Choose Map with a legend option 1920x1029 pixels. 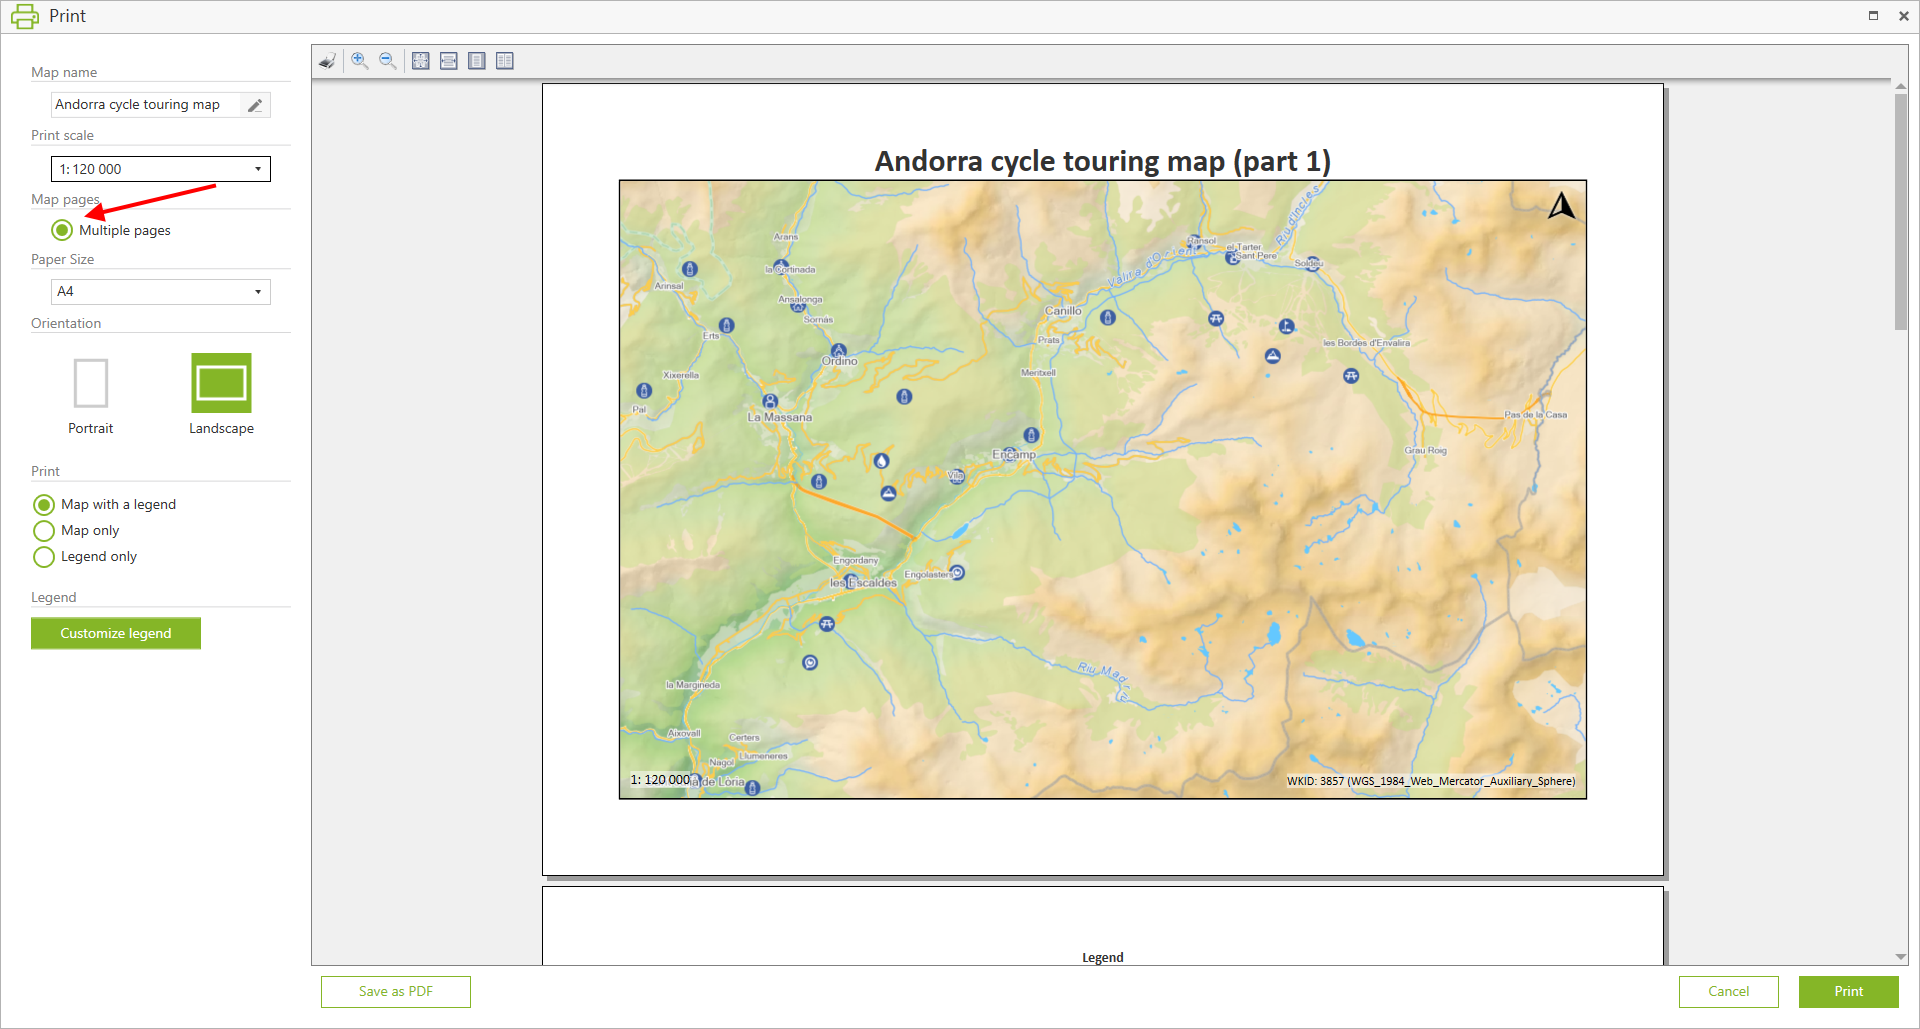44,505
